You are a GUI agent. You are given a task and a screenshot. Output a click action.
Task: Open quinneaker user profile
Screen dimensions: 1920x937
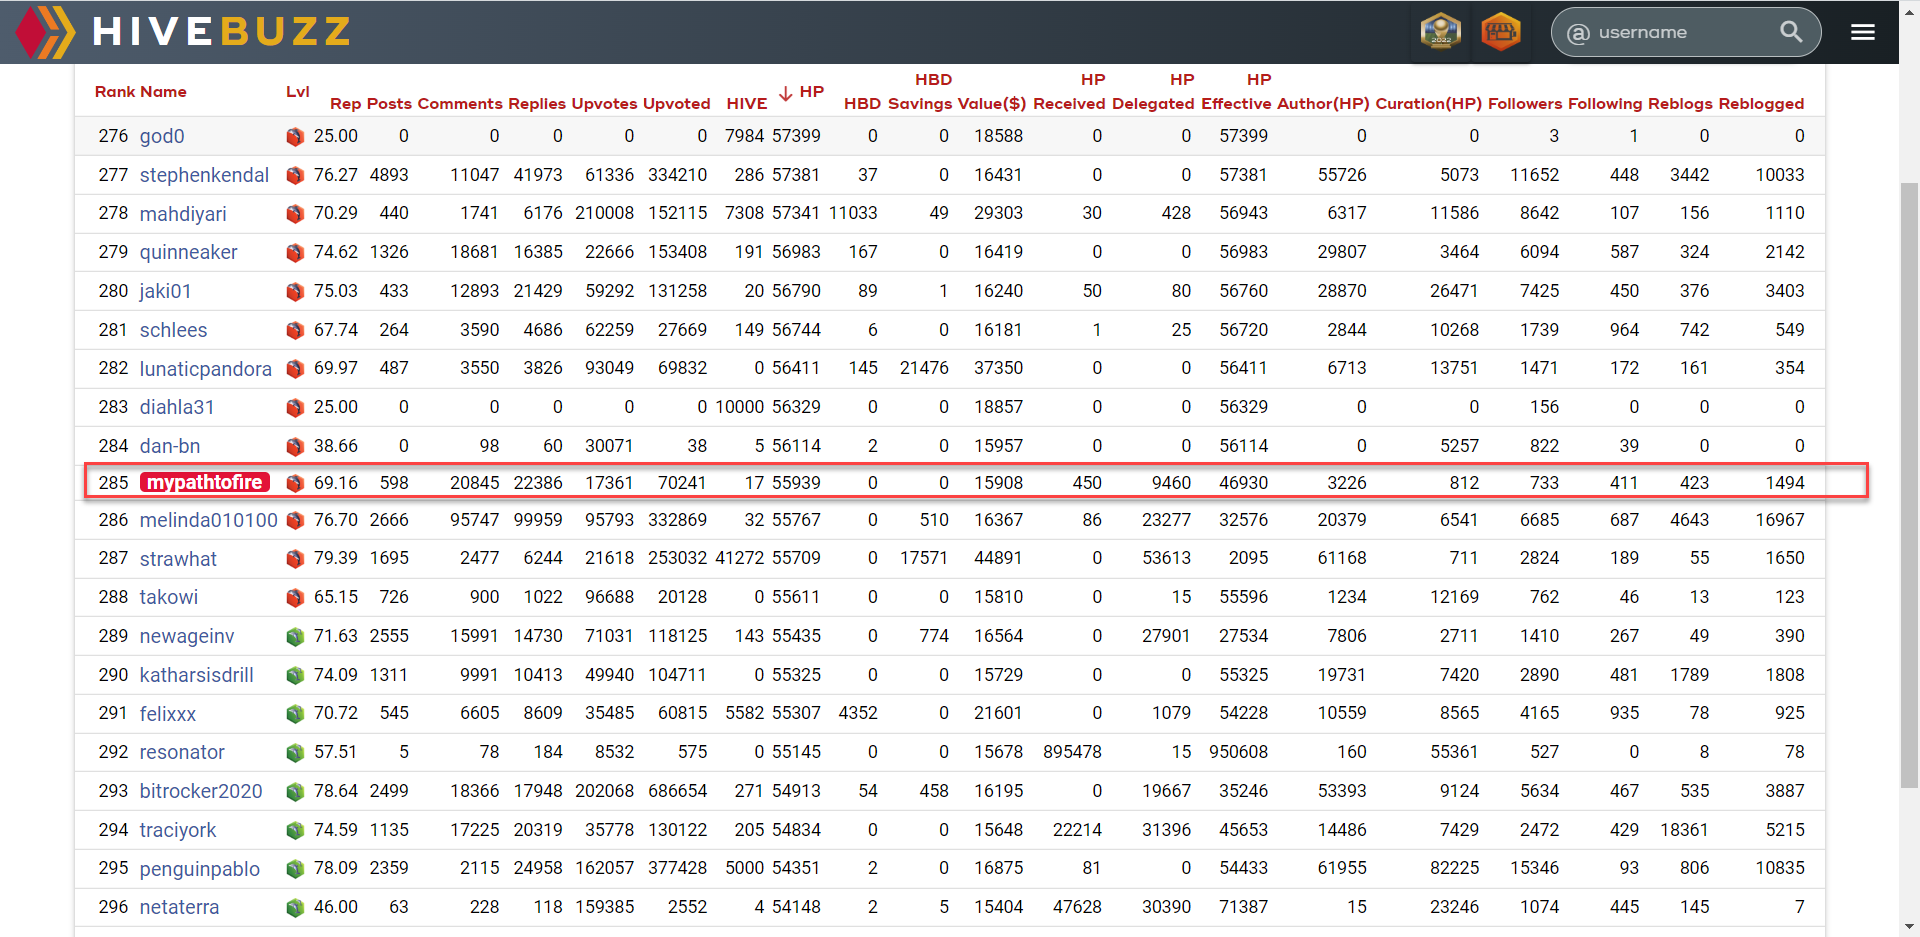coord(188,252)
